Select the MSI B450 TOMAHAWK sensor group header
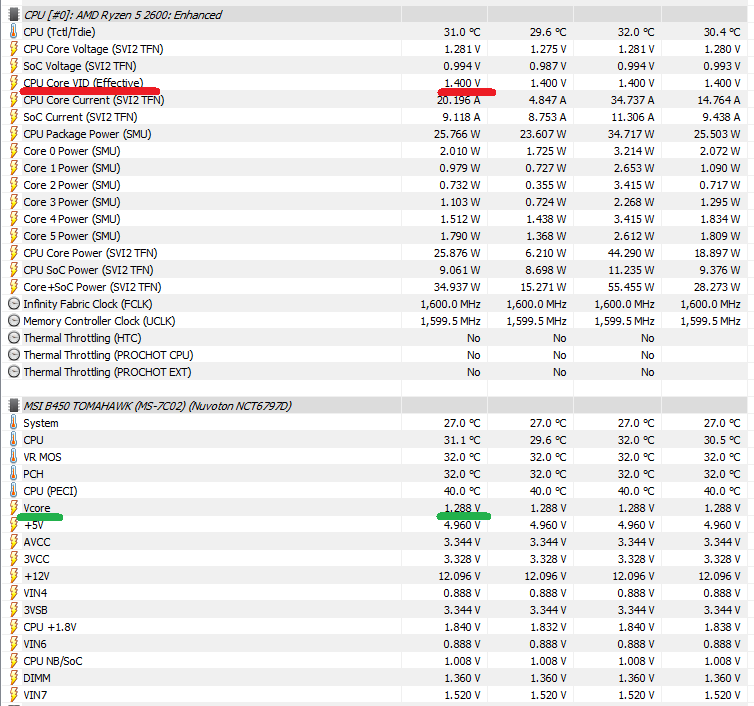This screenshot has width=754, height=706. click(377, 406)
